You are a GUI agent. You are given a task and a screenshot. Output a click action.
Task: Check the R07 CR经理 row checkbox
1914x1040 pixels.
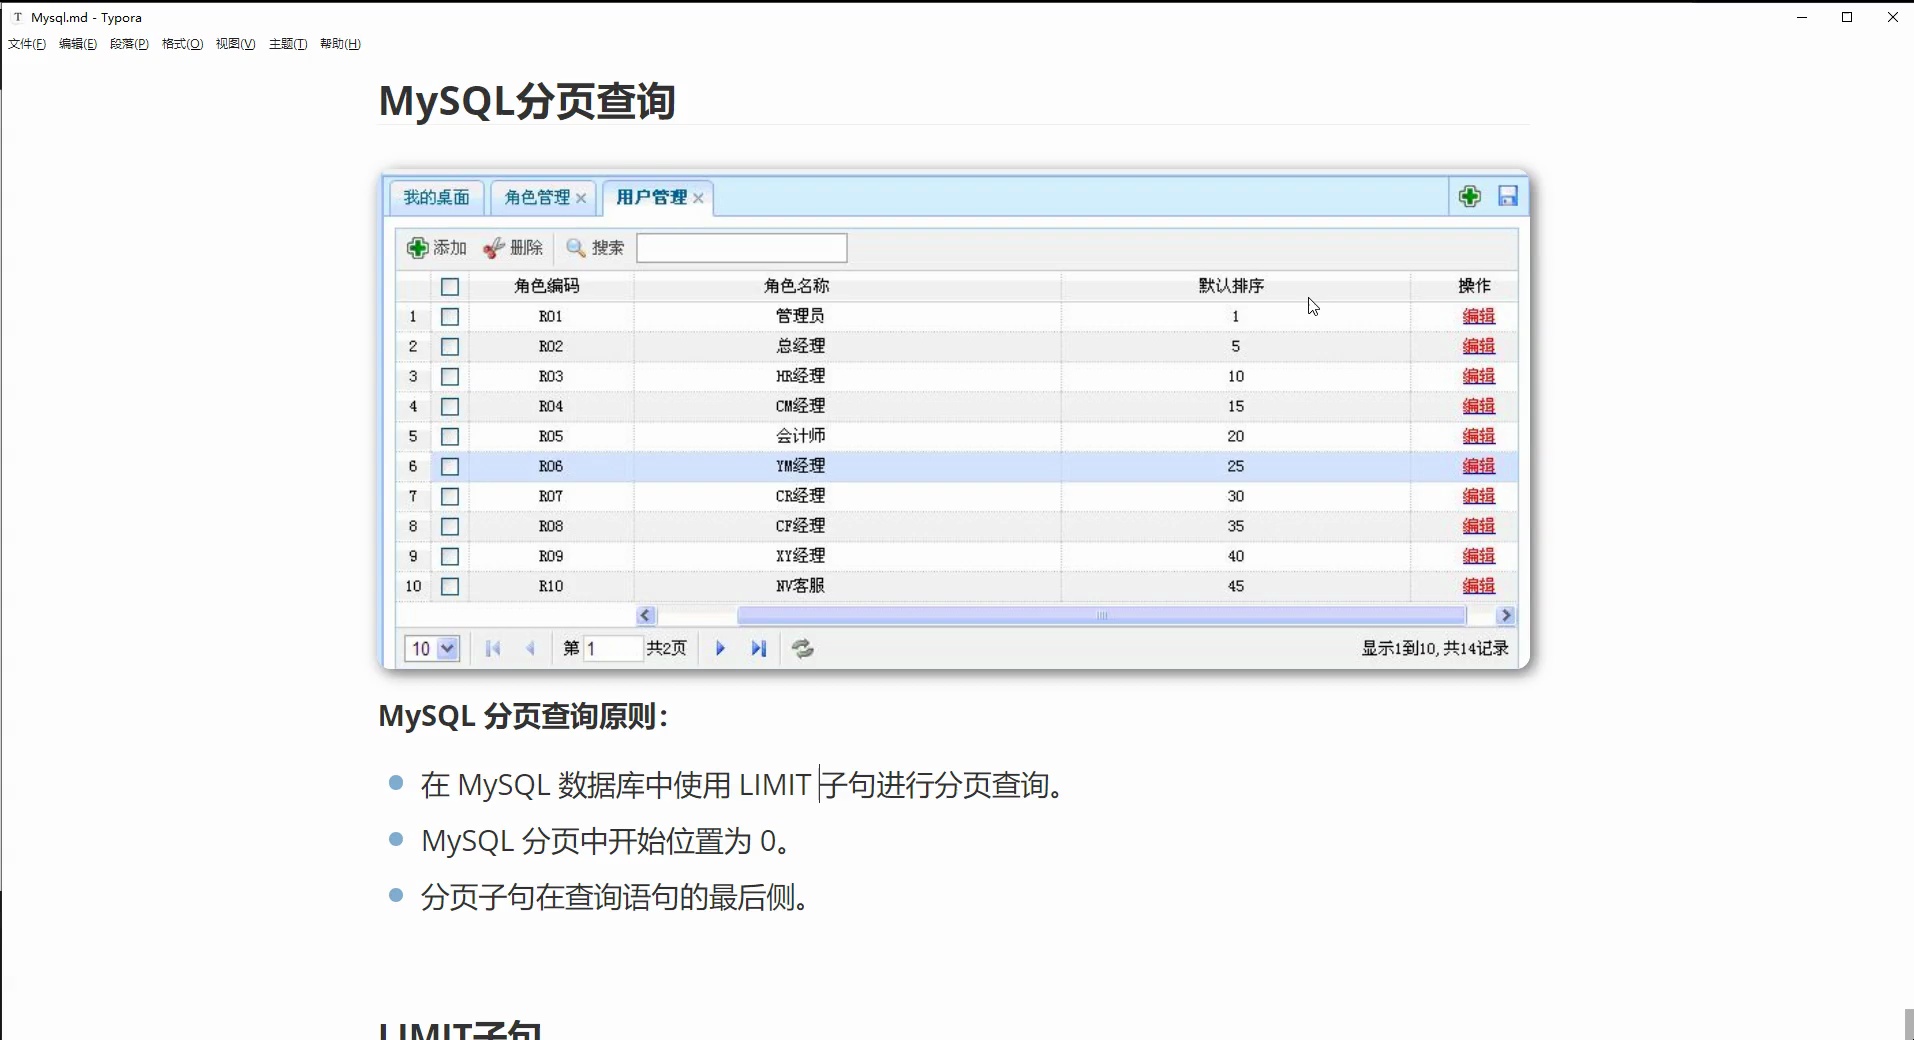click(450, 497)
